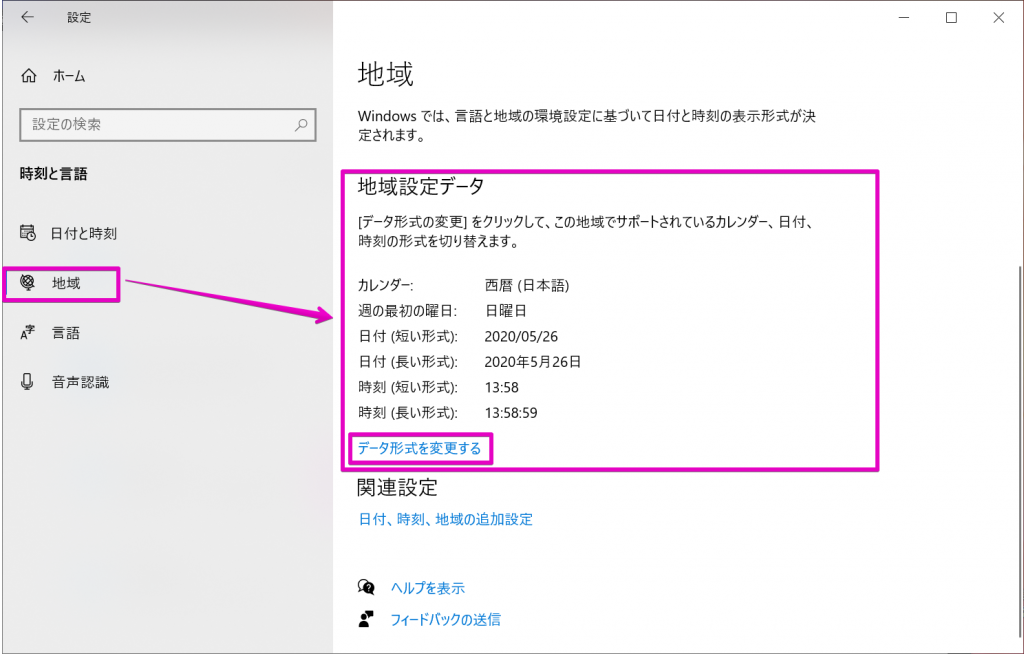Click the 時刻 (長い形式): label
Viewport: 1024px width, 654px height.
pos(408,413)
